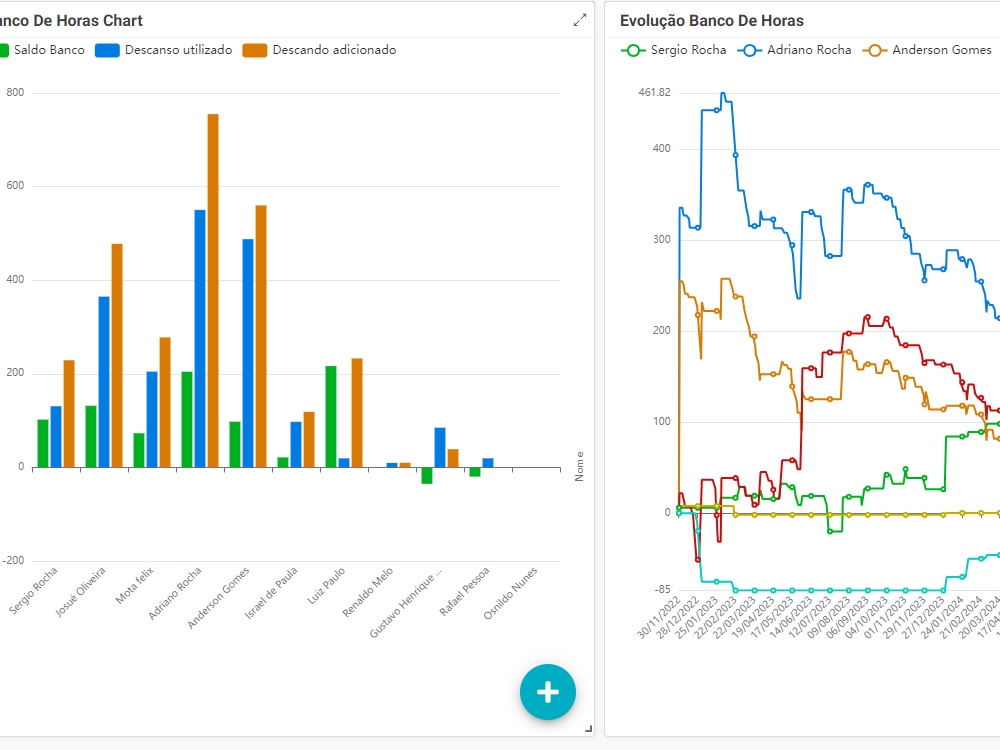Click the Israel de Paula axis label
This screenshot has height=750, width=1000.
pos(272,593)
